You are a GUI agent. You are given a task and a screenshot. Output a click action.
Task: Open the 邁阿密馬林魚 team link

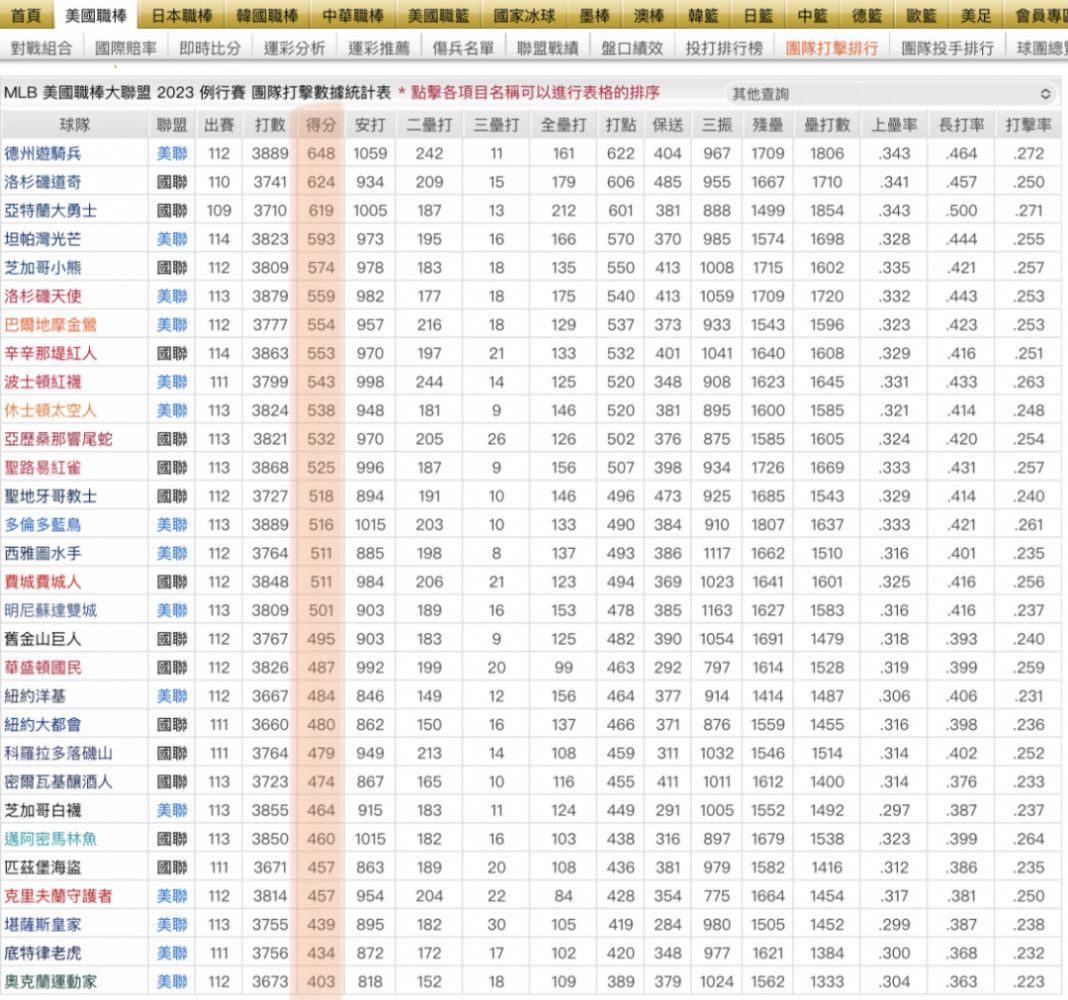tap(50, 839)
